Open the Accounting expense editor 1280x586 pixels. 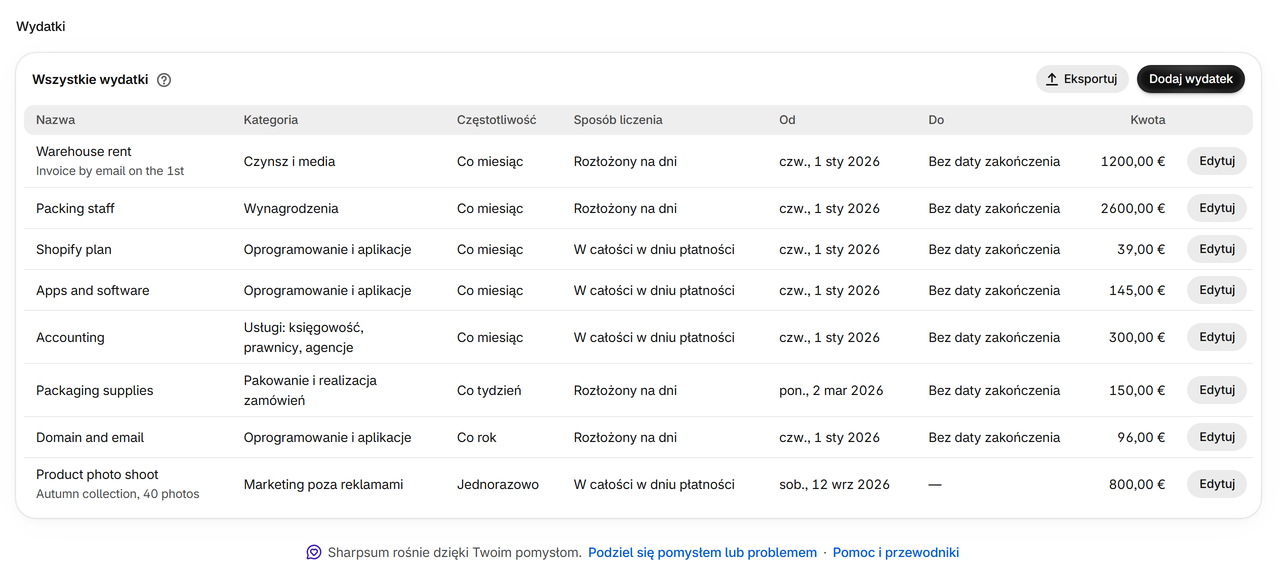click(x=1216, y=337)
